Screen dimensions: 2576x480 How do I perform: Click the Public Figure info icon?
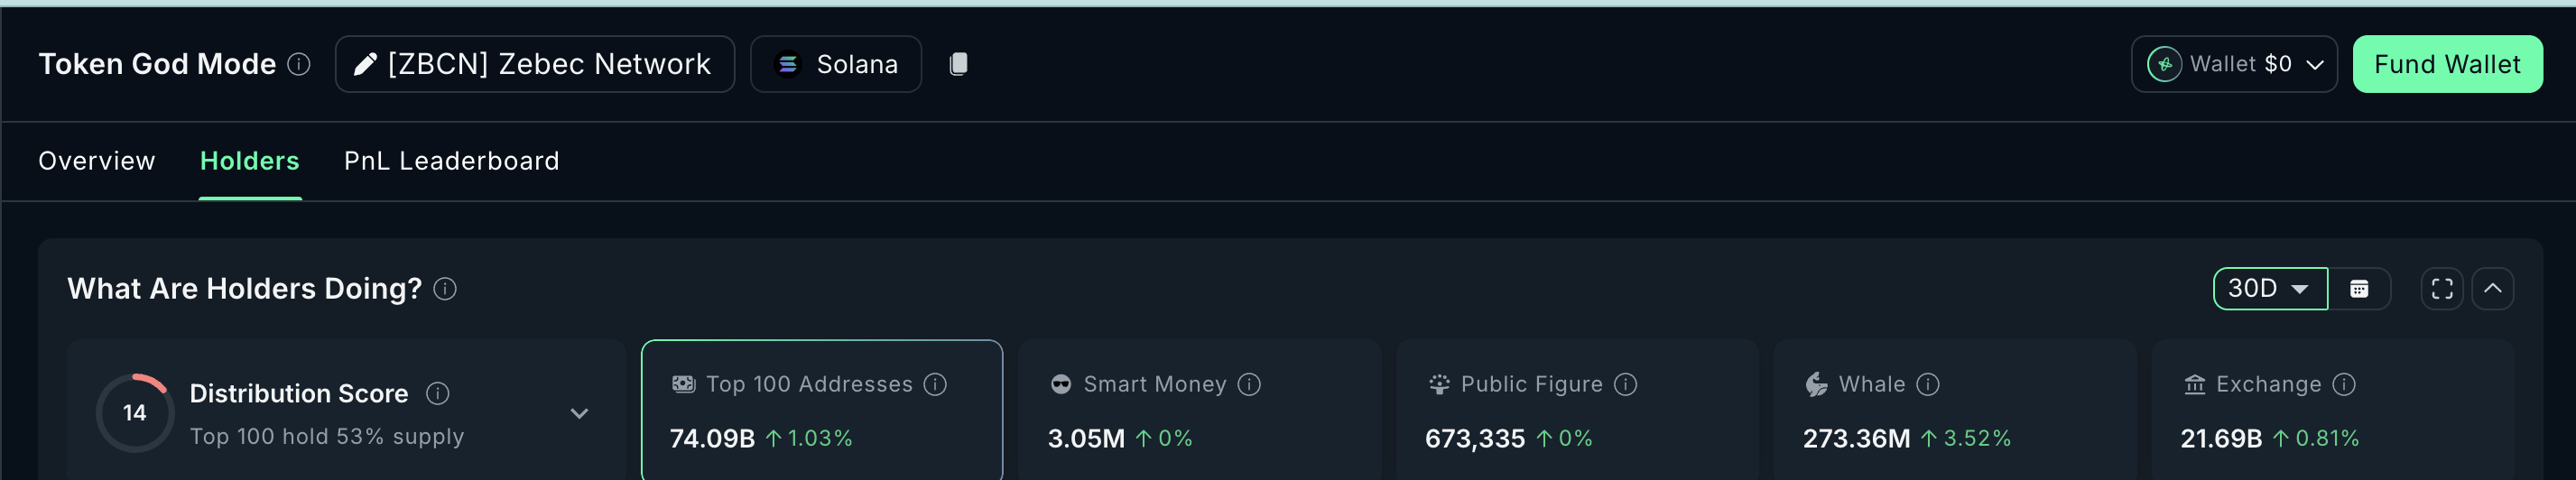(x=1626, y=384)
